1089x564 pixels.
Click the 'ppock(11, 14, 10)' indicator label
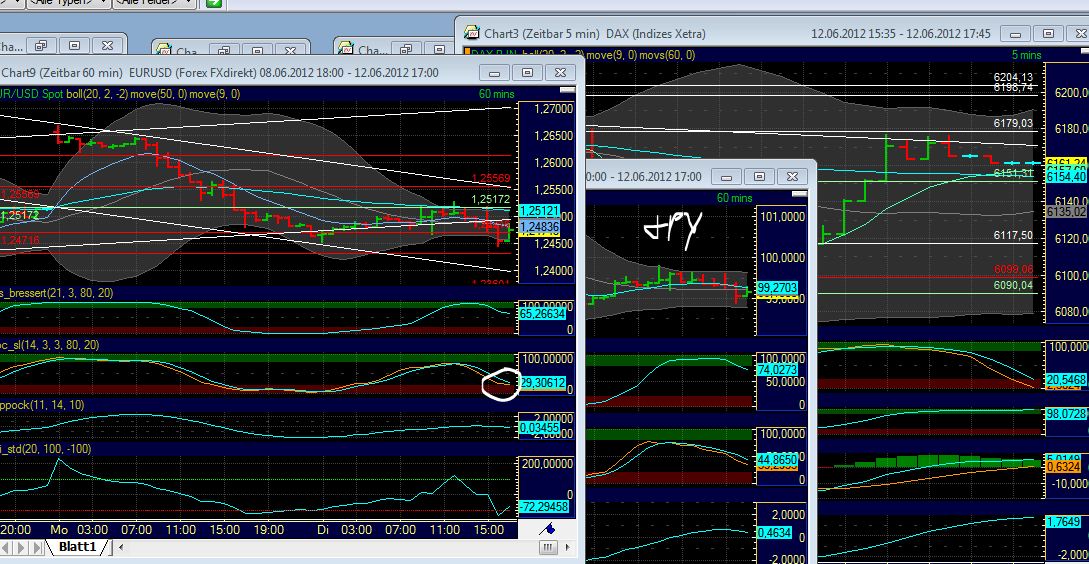click(x=42, y=405)
